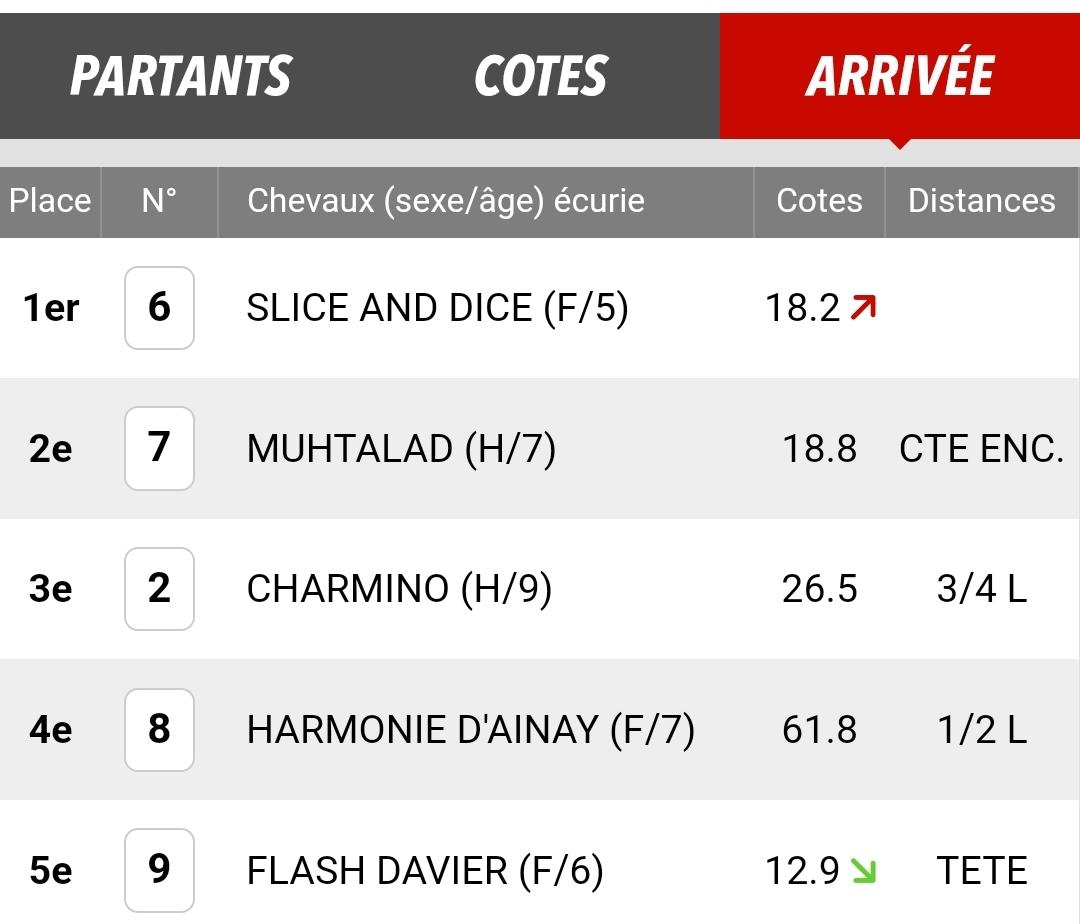Click the green downward odds arrow
The height and width of the screenshot is (924, 1080).
tap(863, 870)
